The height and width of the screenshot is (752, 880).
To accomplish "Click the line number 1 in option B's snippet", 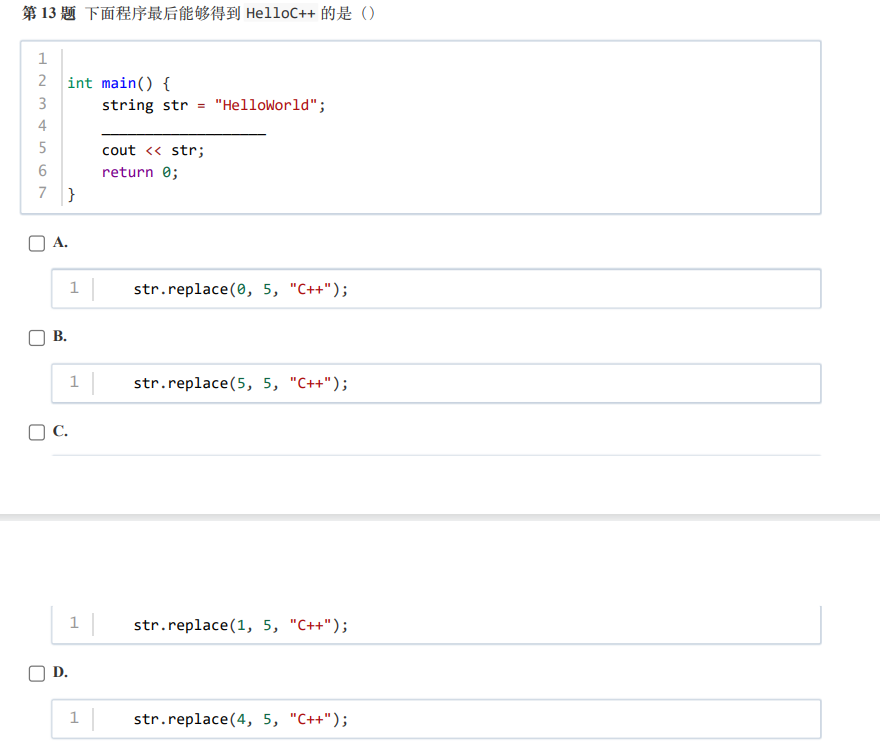I will pyautogui.click(x=74, y=383).
